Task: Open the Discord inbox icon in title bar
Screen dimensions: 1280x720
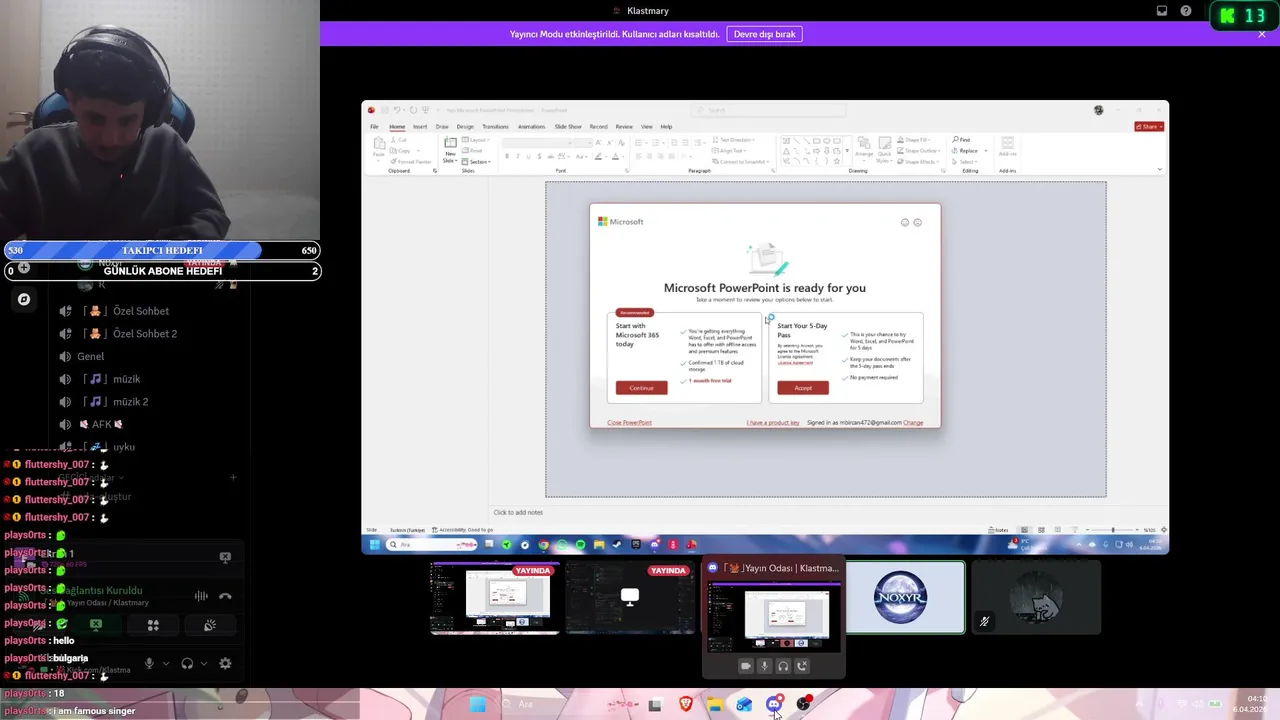Action: click(1162, 11)
